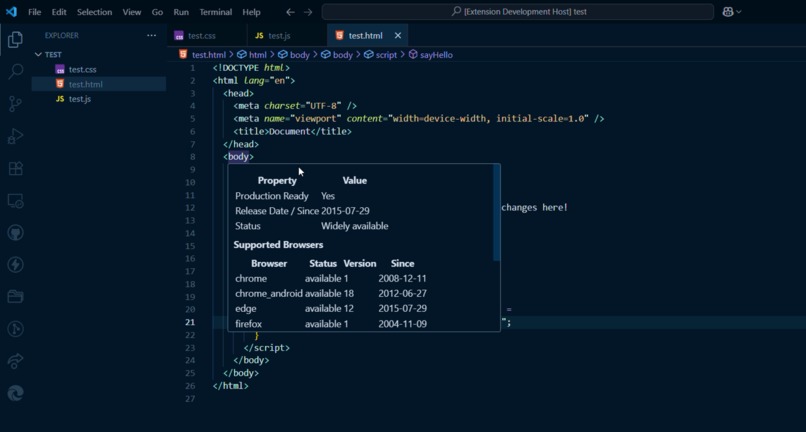Click the chrome_android row in browser table
The image size is (806, 432).
[x=331, y=294]
